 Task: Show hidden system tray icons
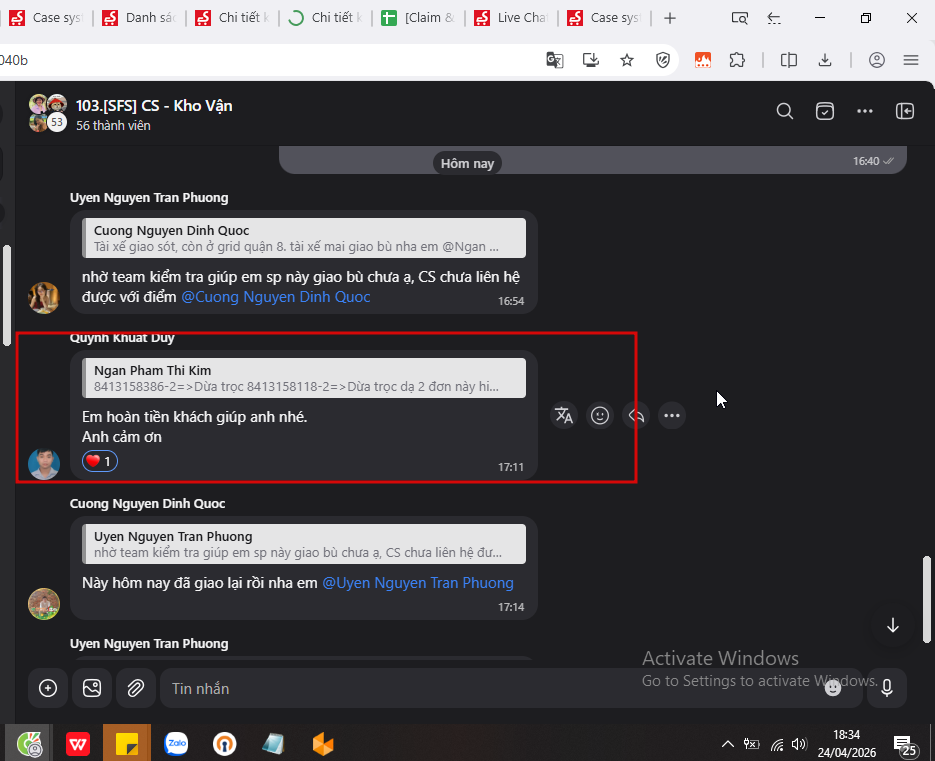(727, 744)
